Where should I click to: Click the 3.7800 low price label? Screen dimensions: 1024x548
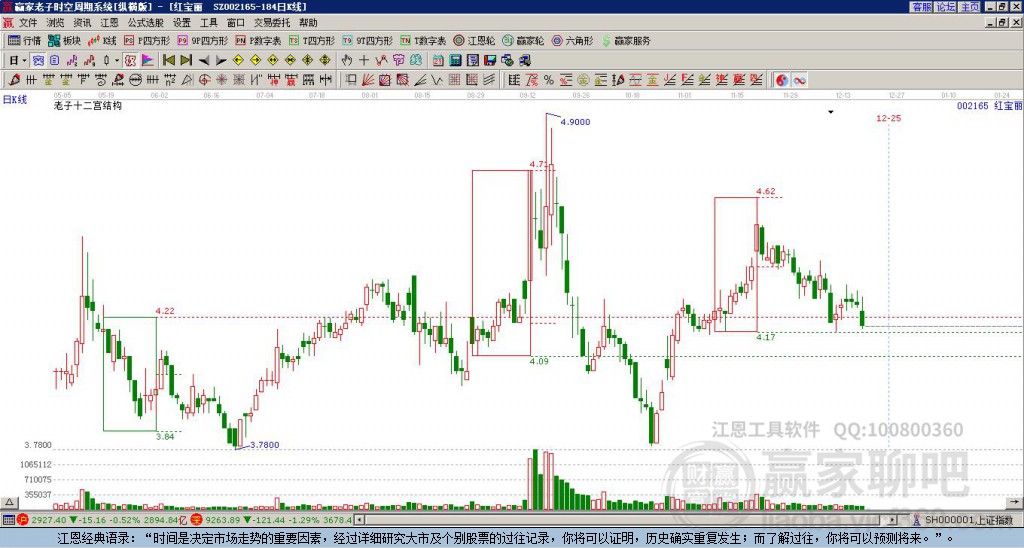click(264, 445)
